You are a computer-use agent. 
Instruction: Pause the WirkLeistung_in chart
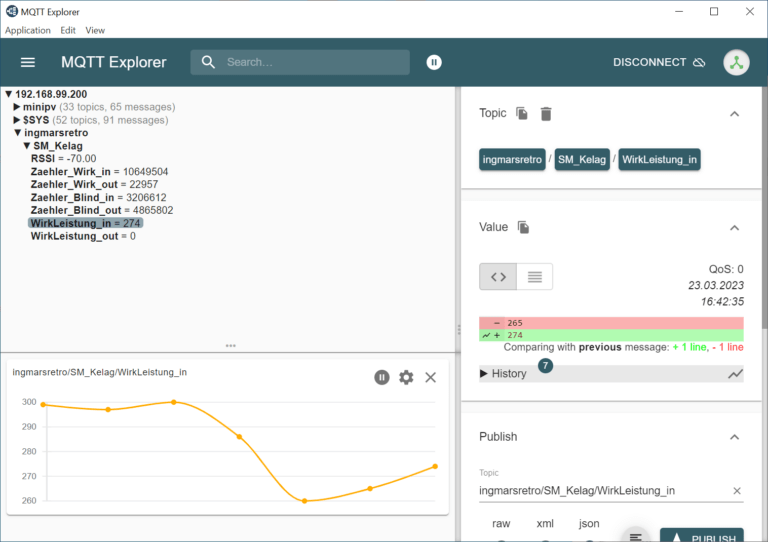tap(382, 377)
